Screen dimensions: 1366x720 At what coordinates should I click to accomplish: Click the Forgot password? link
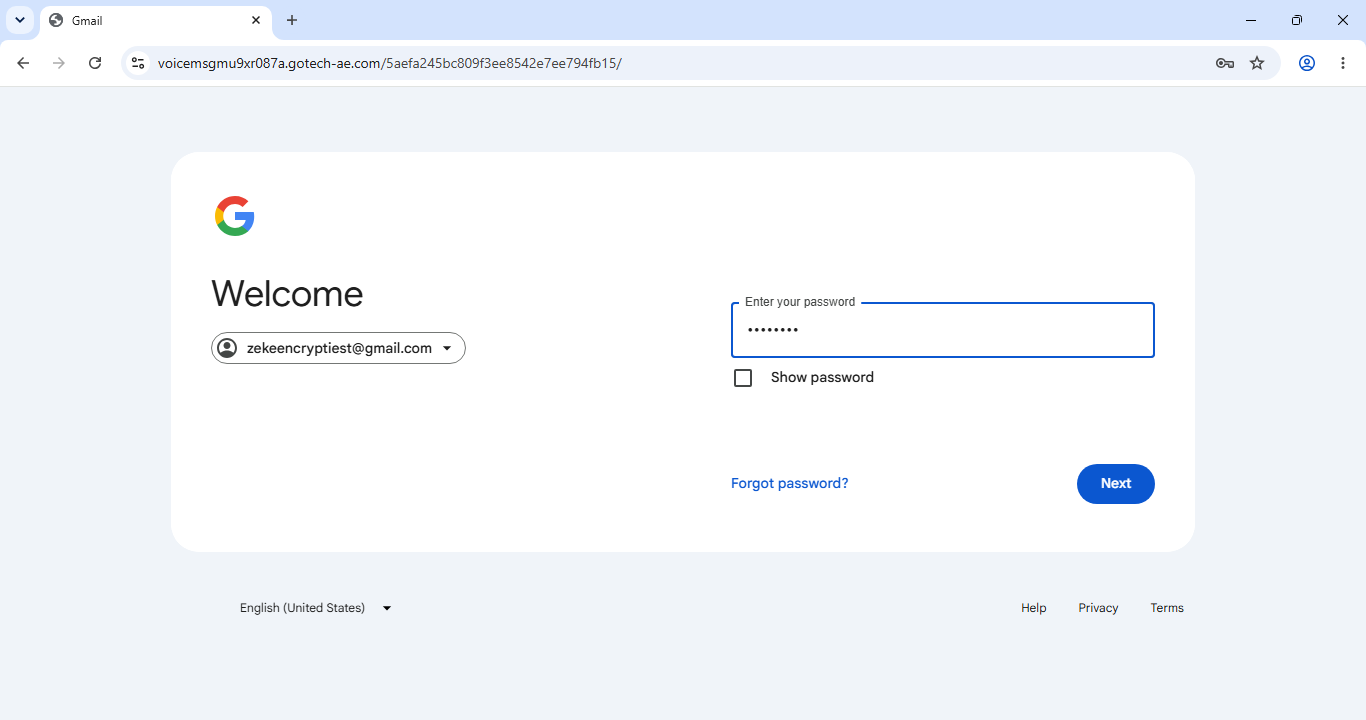(x=790, y=483)
